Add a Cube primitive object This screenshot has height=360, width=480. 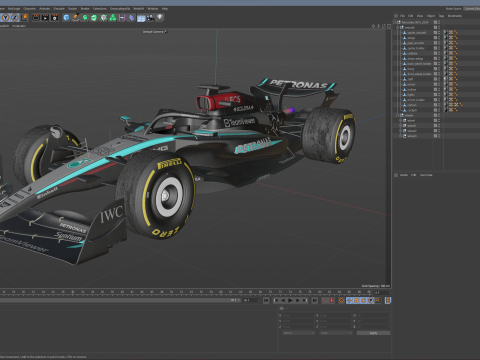[66, 17]
